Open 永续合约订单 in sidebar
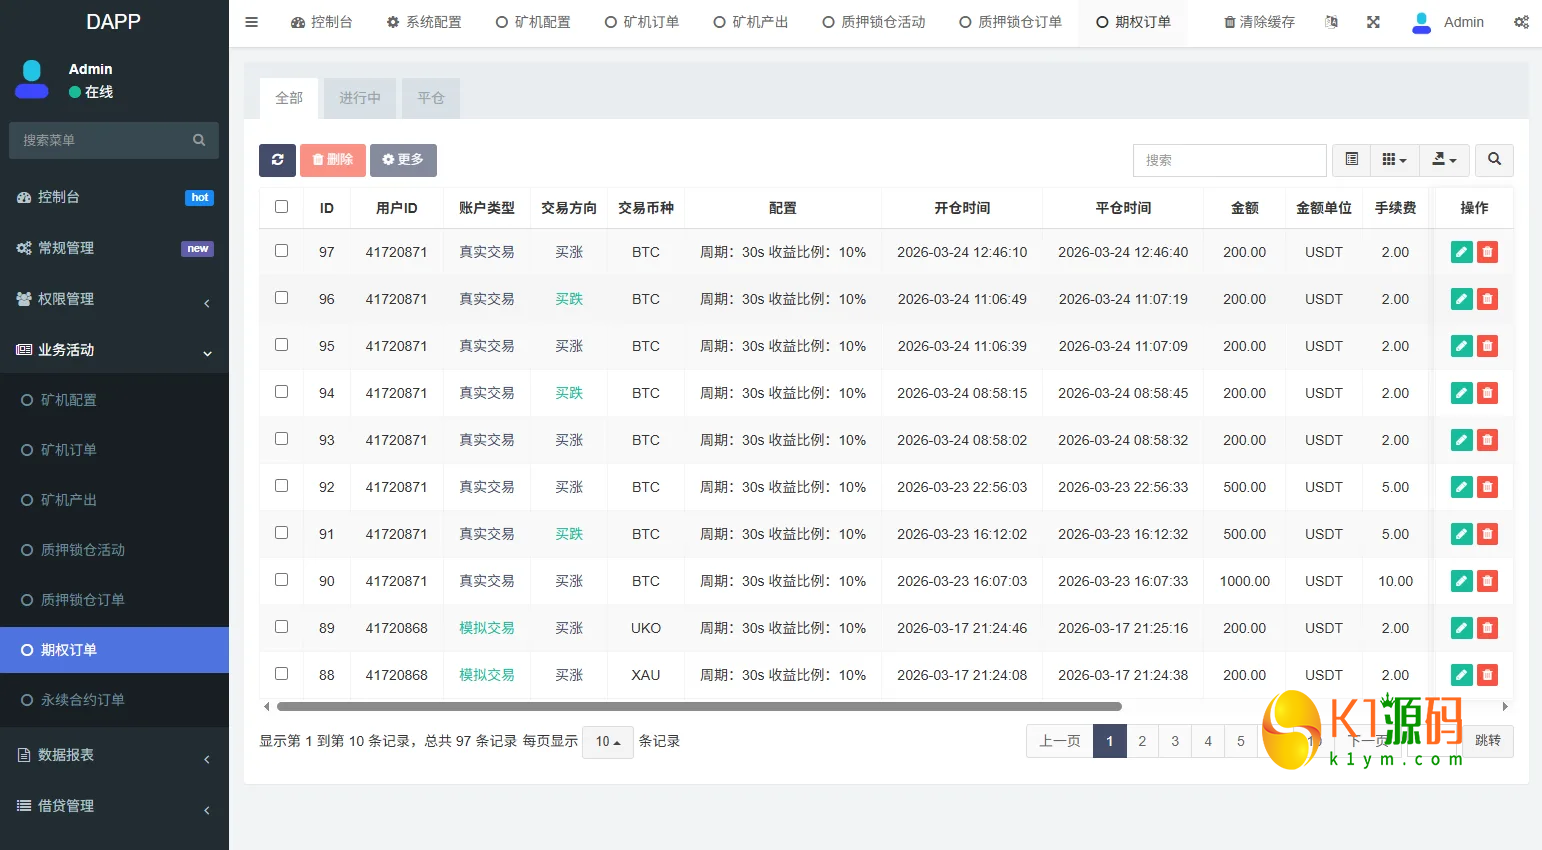 [114, 700]
